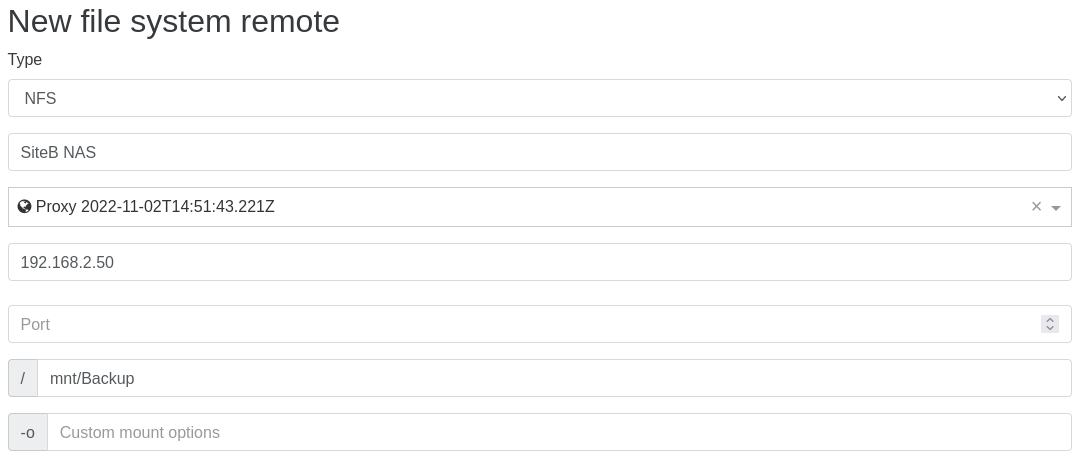
Task: Click the 192.168.2.50 host field
Action: point(540,262)
